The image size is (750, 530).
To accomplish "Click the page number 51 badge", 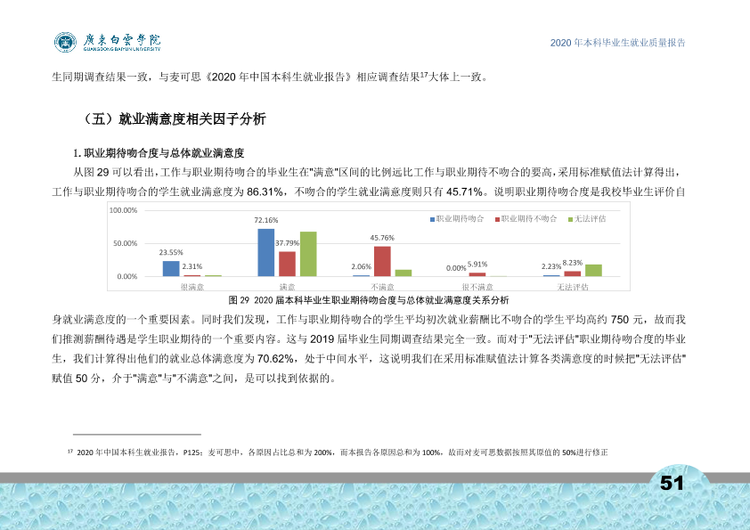I will pos(672,483).
